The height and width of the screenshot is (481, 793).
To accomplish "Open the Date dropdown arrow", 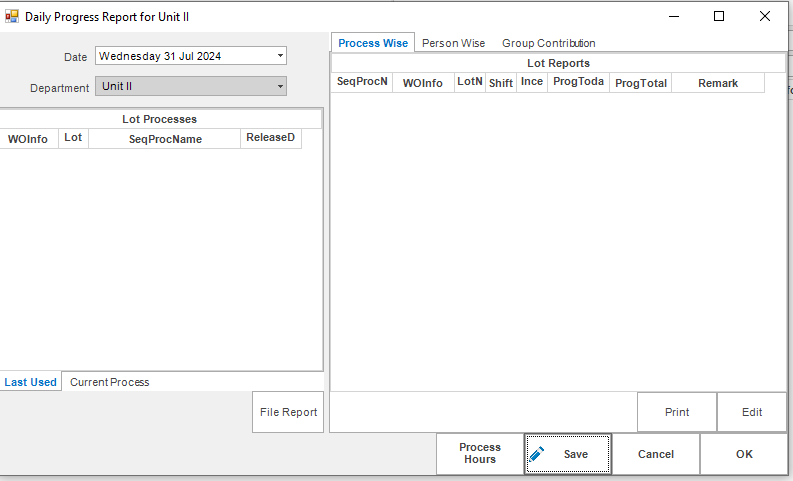I will point(280,56).
